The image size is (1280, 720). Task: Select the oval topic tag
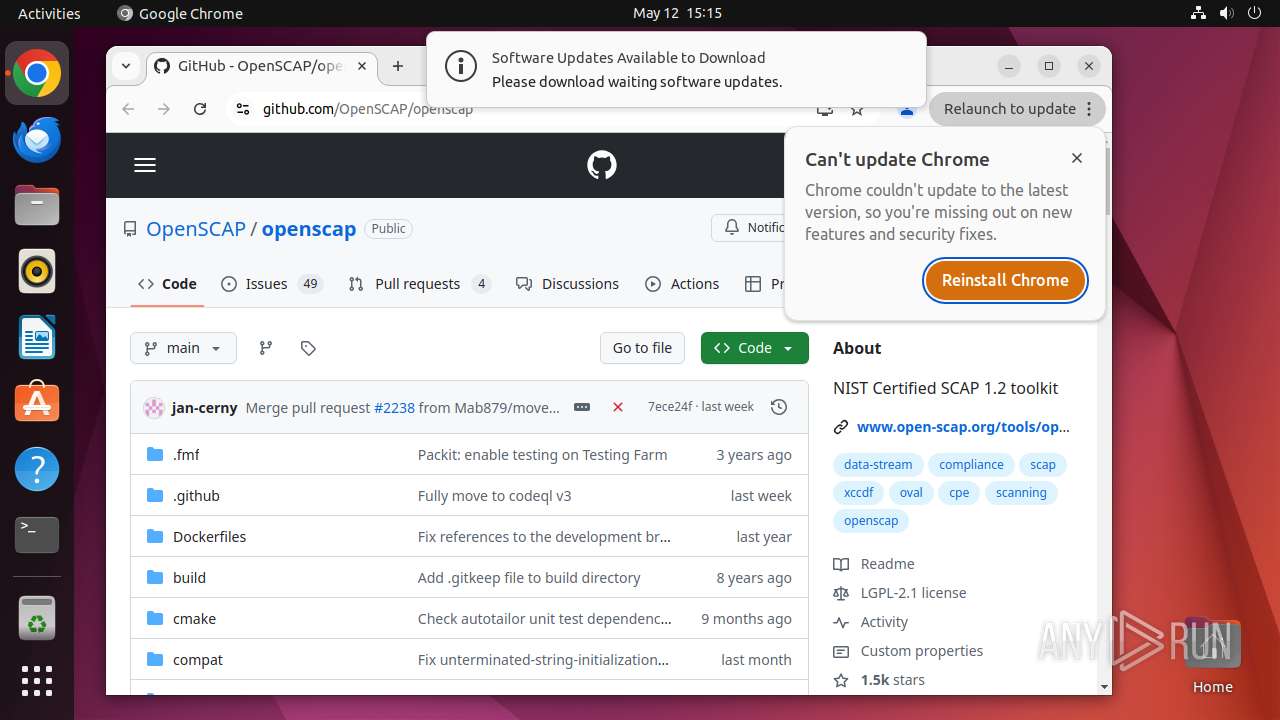pyautogui.click(x=911, y=493)
